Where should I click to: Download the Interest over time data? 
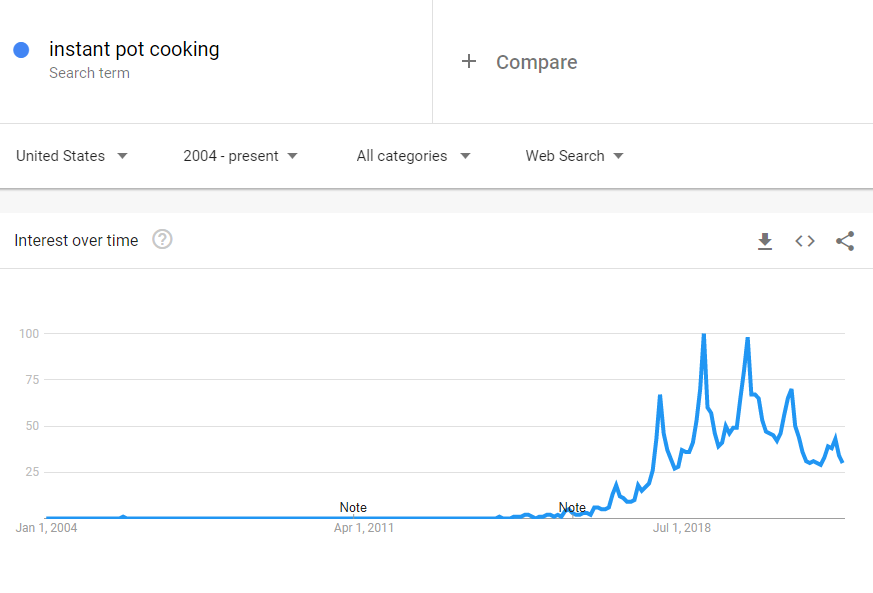[765, 241]
